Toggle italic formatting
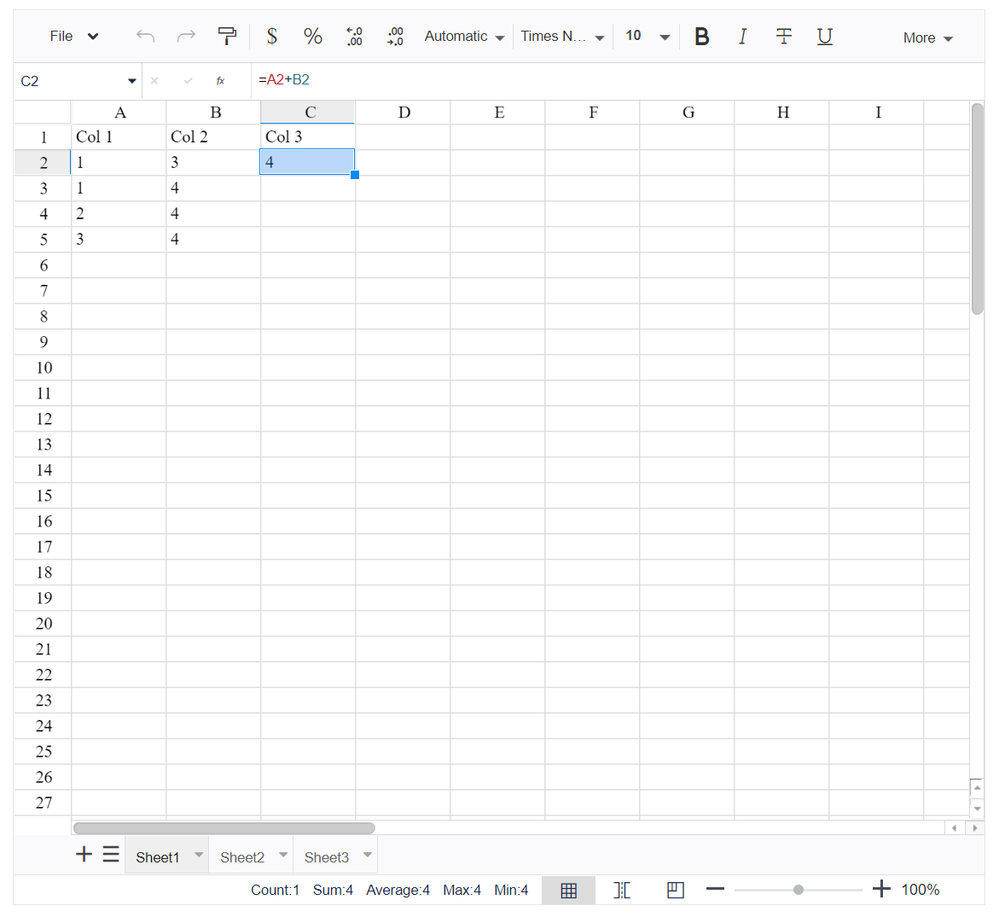 coord(742,36)
